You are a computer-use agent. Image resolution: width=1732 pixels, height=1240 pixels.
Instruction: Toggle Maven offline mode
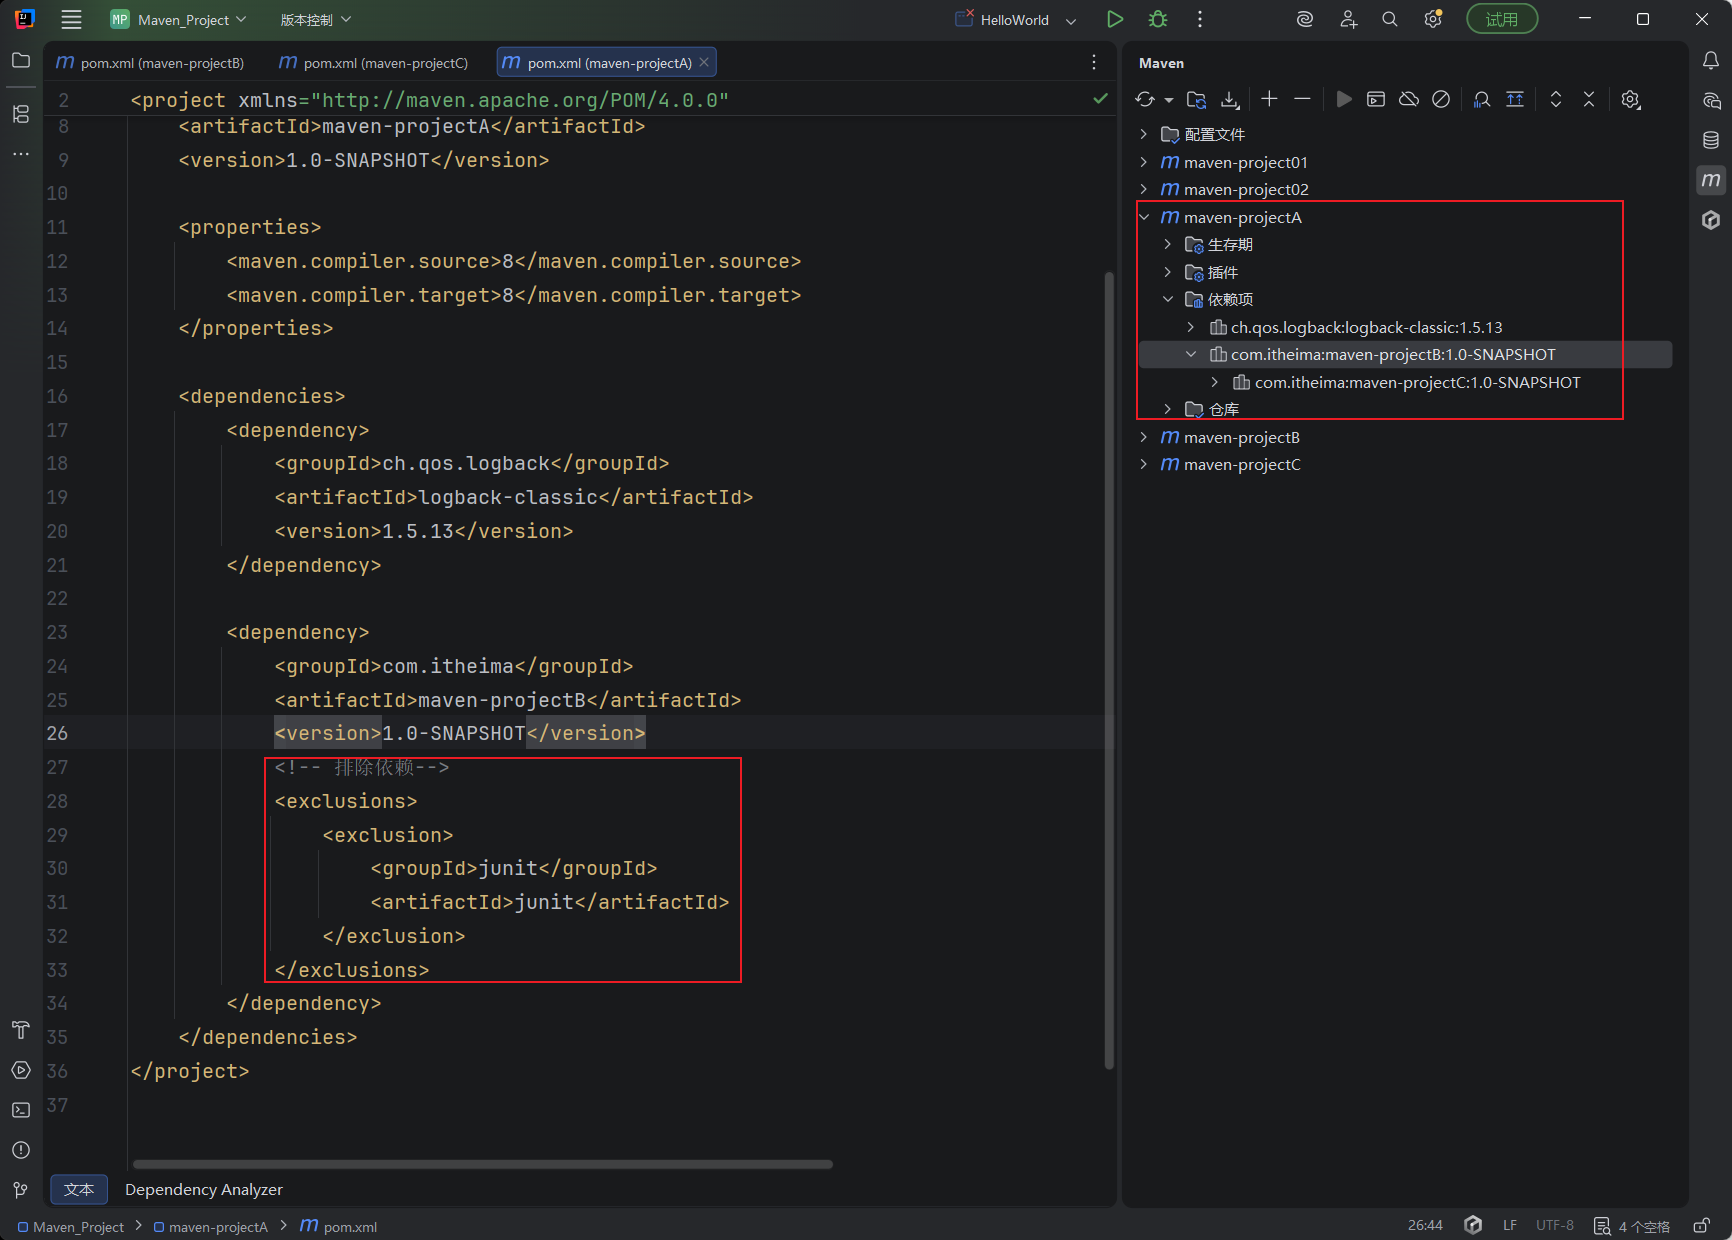tap(1409, 99)
